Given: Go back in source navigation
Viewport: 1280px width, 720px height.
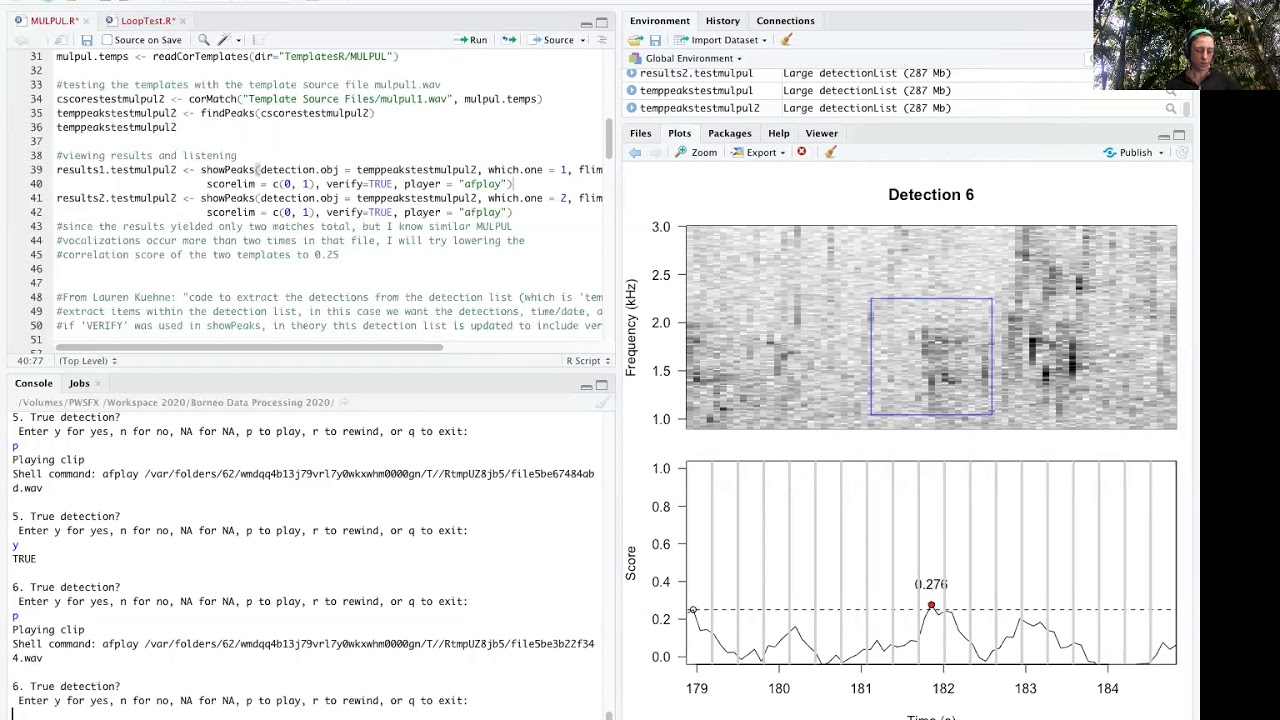Looking at the screenshot, I should pos(21,40).
